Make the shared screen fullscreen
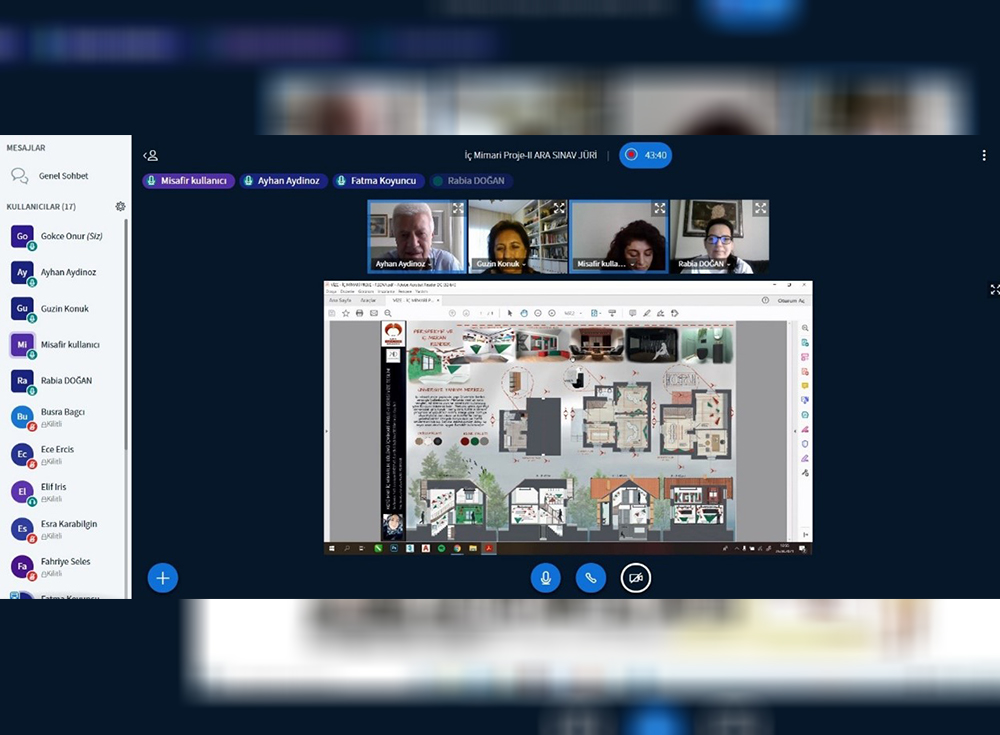 (x=994, y=290)
